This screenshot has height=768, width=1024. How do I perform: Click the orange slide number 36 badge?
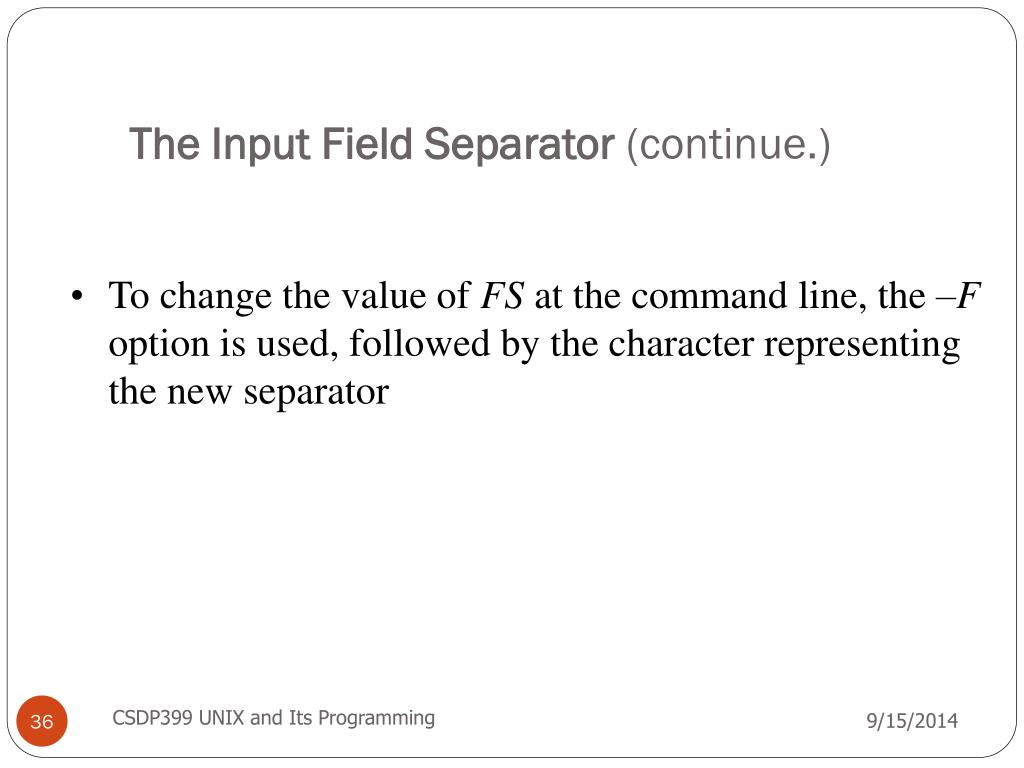(x=42, y=721)
